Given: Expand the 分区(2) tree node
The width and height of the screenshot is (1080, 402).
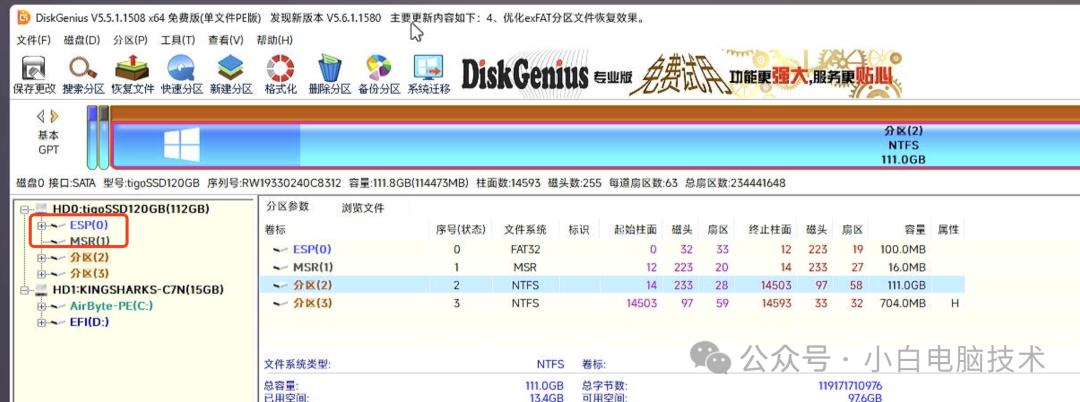Looking at the screenshot, I should pyautogui.click(x=41, y=257).
